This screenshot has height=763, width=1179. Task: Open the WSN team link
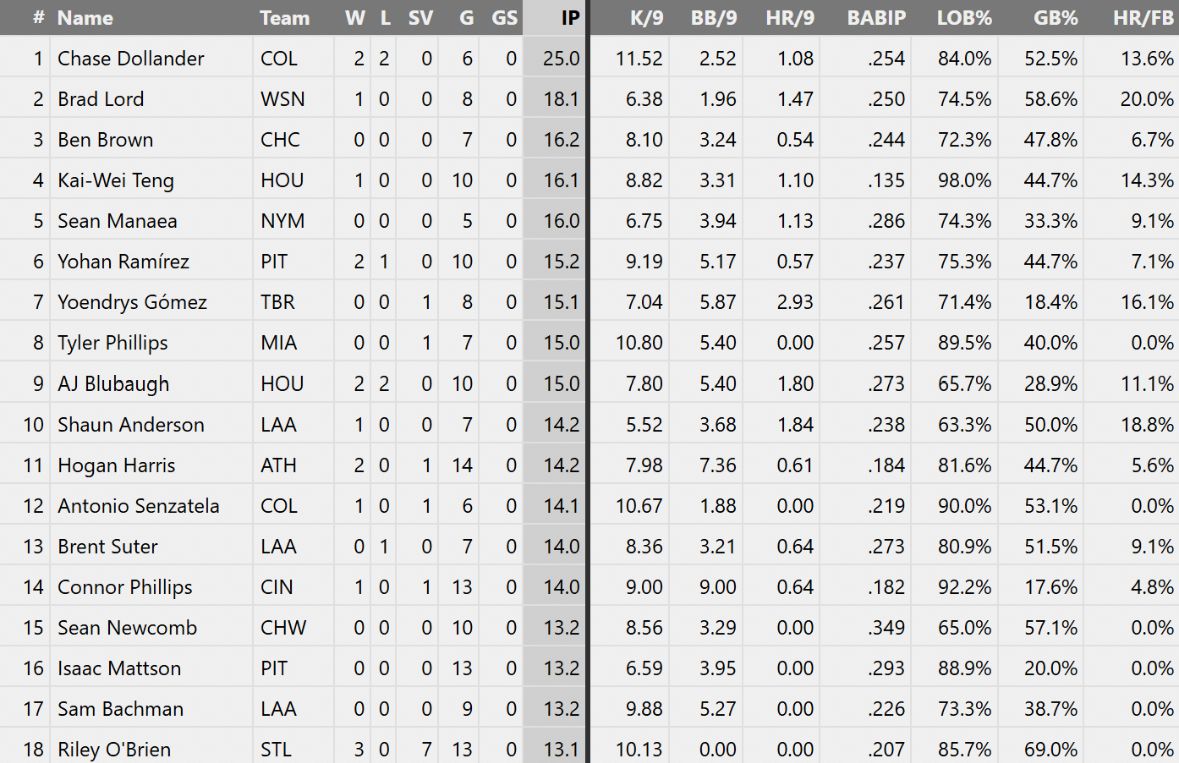click(x=282, y=99)
